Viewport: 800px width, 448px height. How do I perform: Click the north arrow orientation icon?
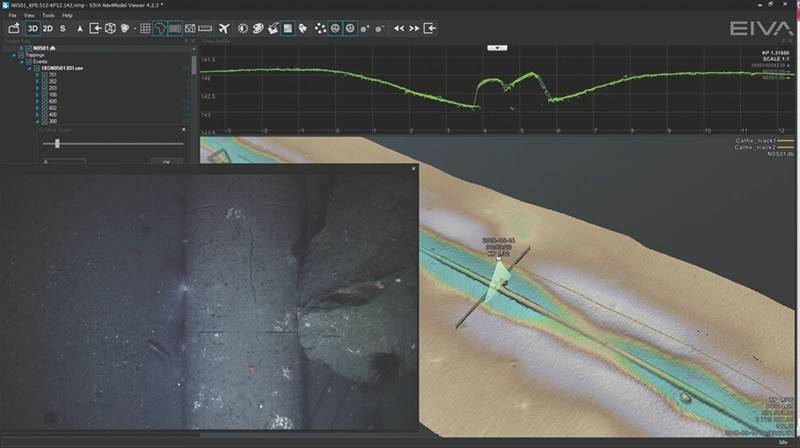coord(80,29)
